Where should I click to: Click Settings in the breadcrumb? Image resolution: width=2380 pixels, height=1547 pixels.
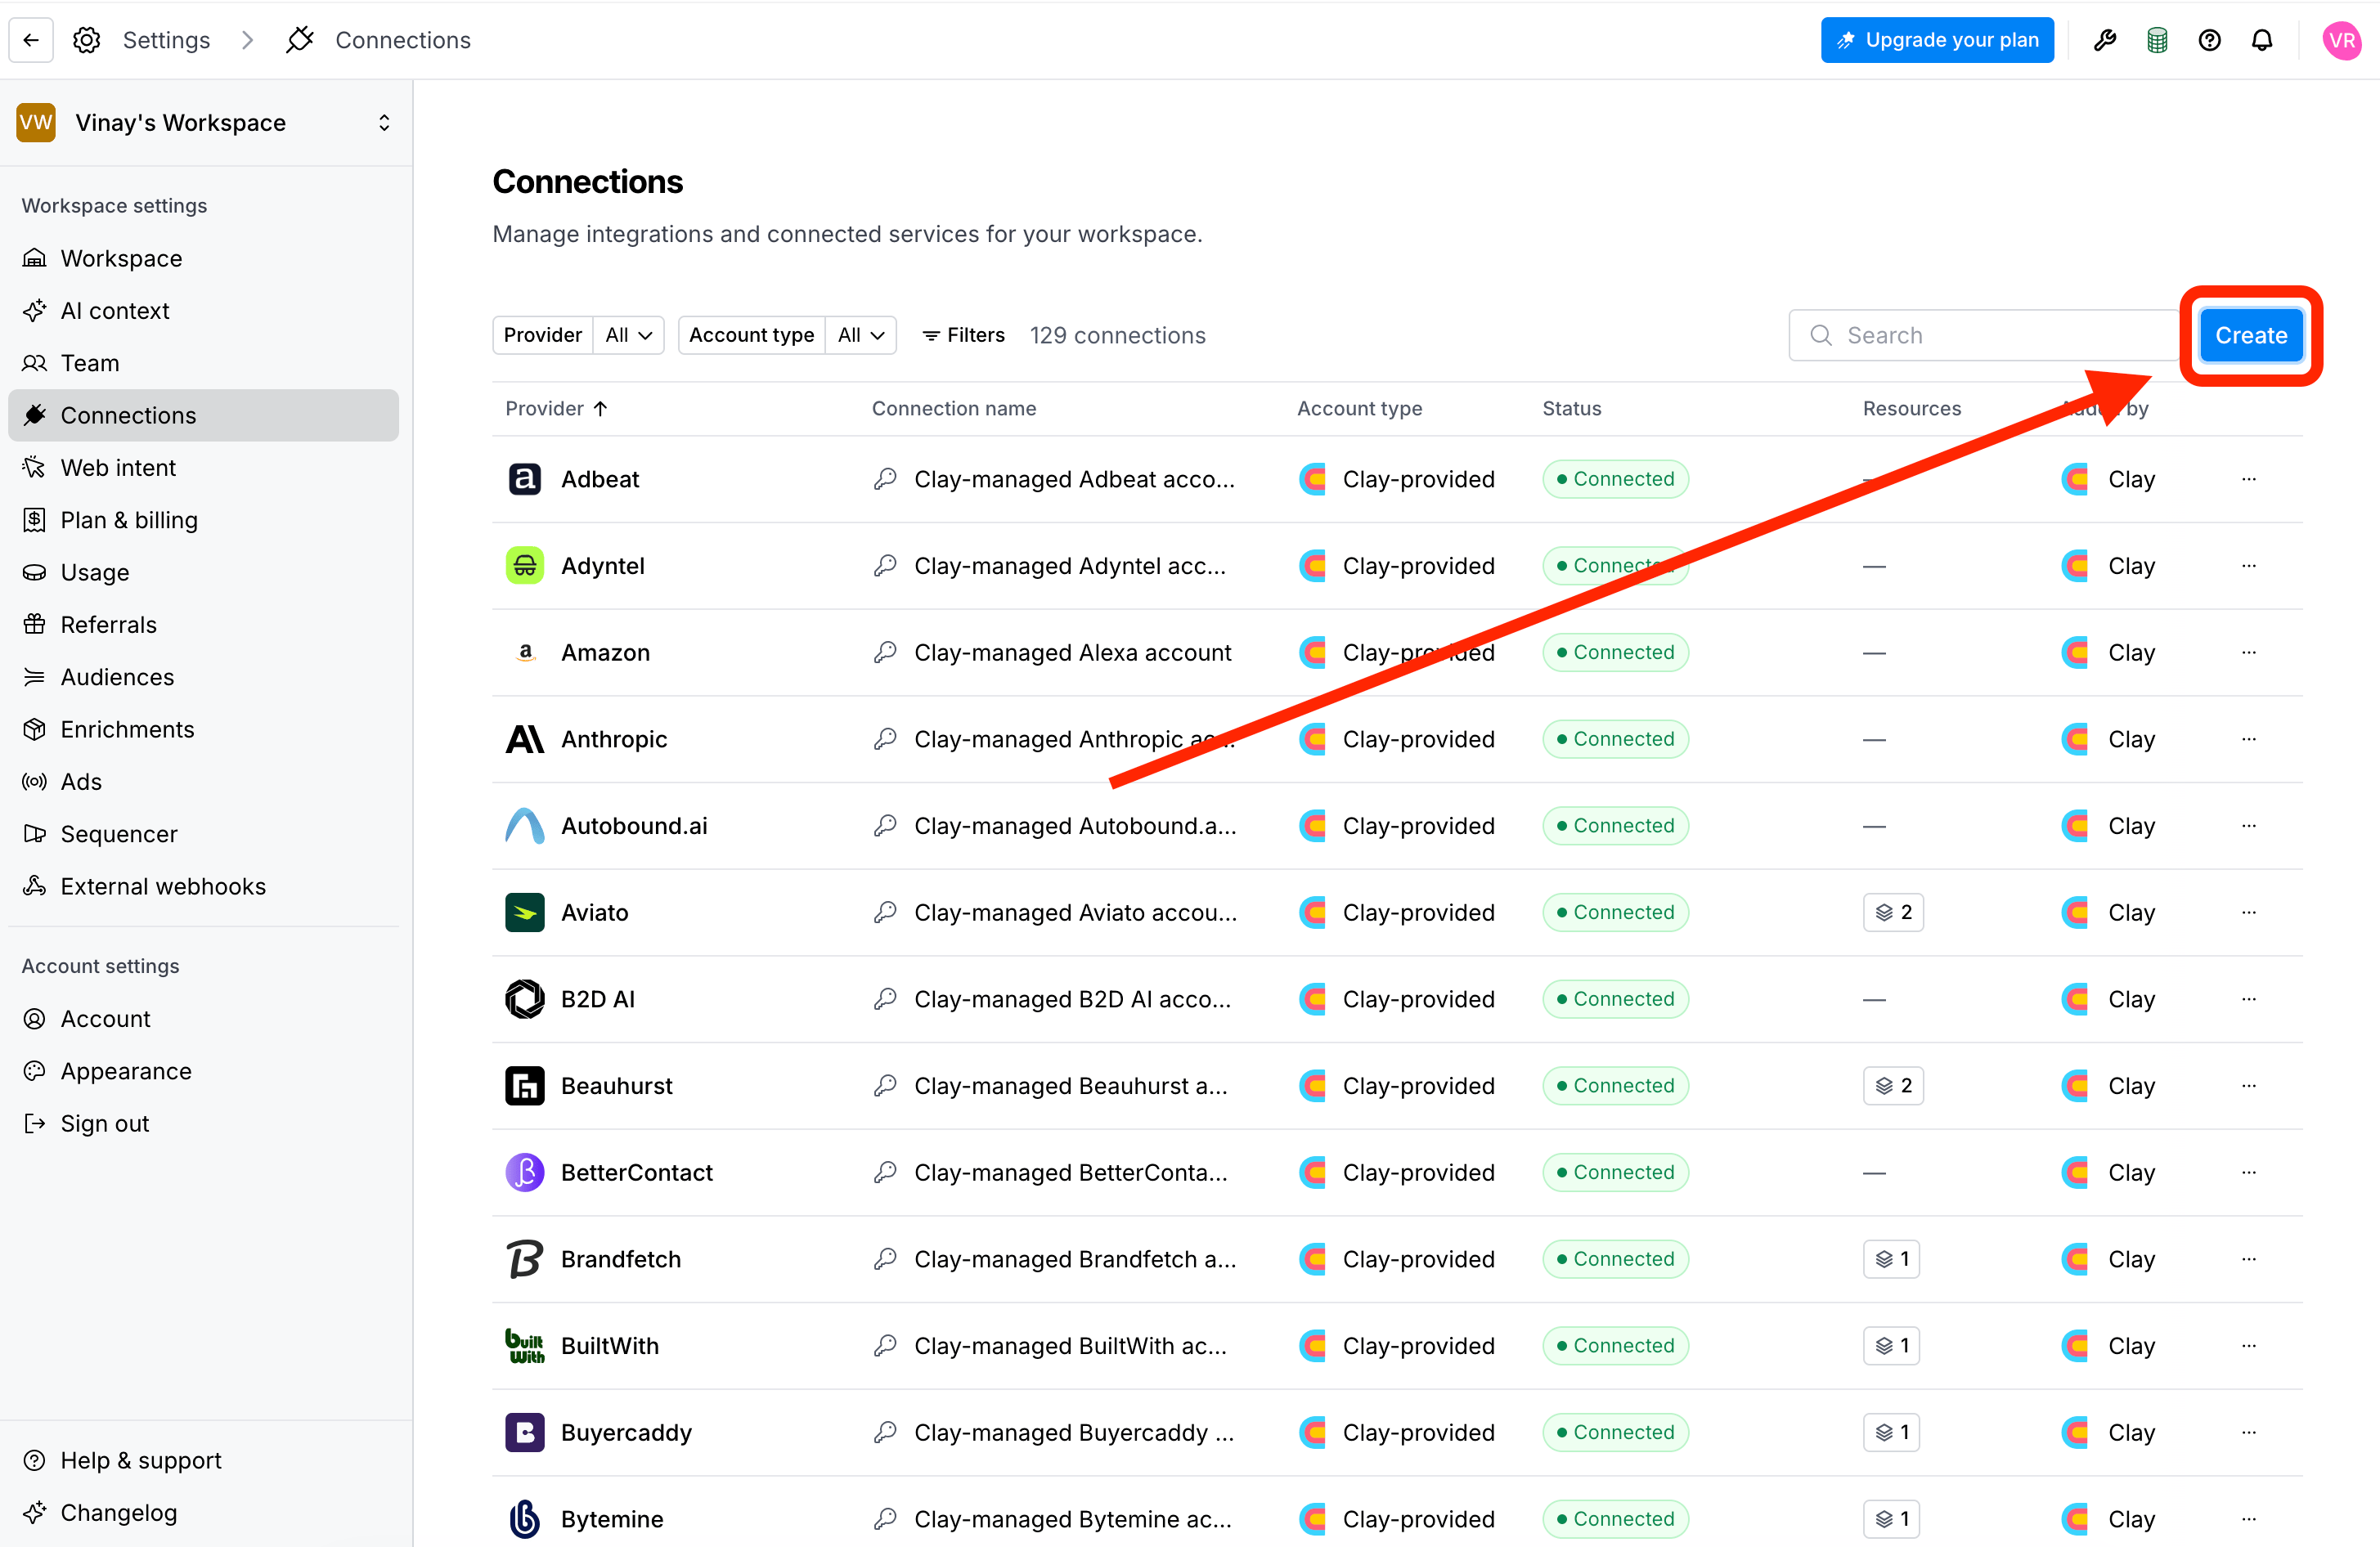click(x=166, y=40)
